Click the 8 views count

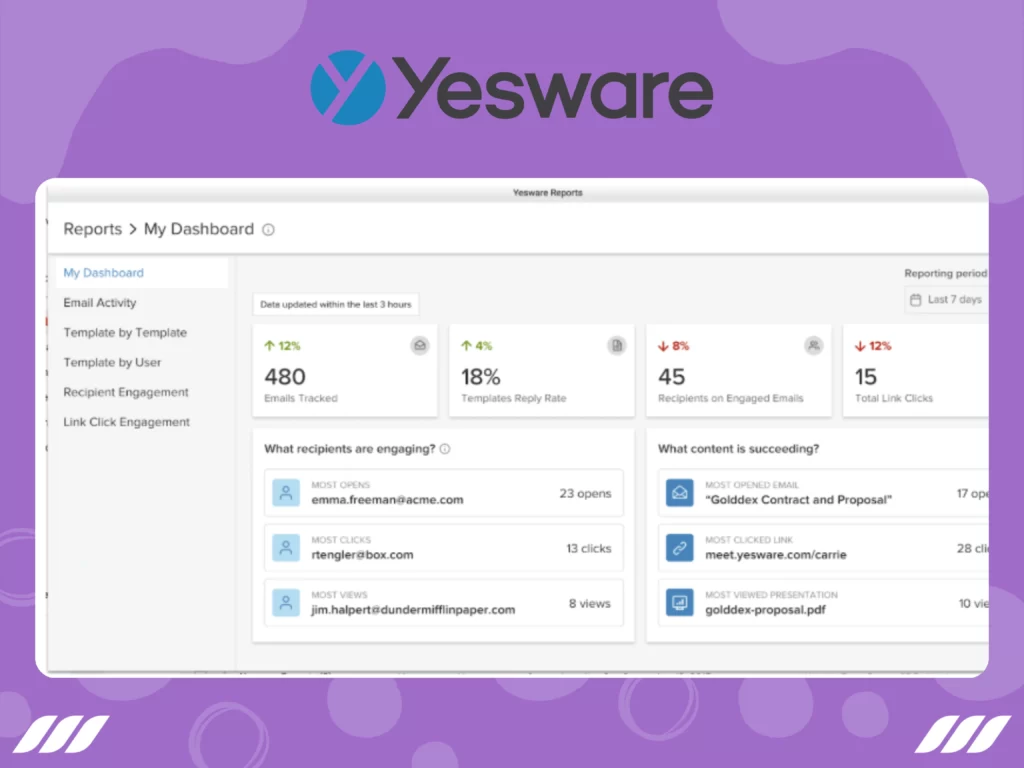pos(590,603)
